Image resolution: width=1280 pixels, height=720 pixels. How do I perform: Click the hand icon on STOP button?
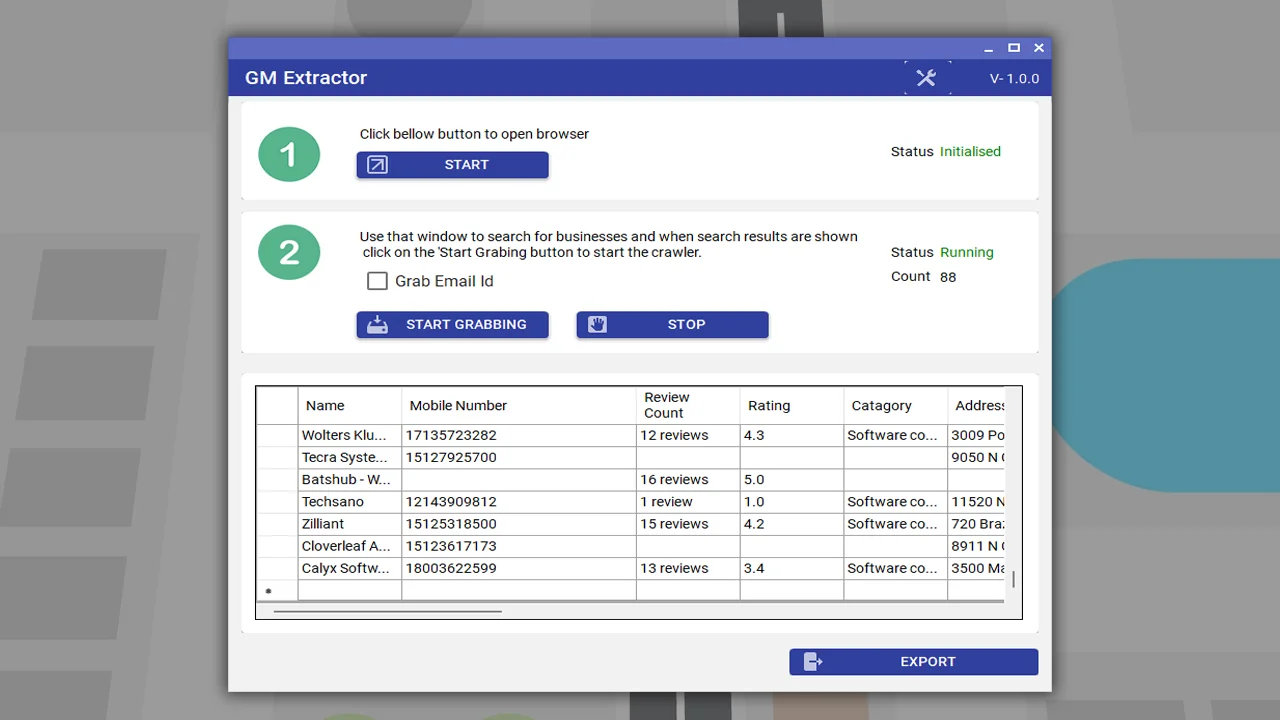(x=597, y=325)
